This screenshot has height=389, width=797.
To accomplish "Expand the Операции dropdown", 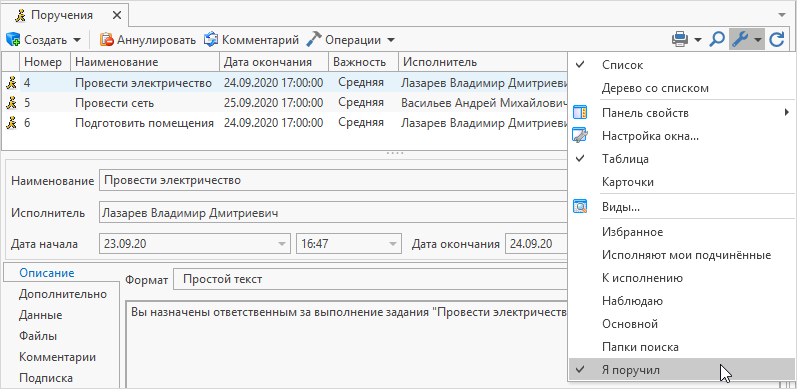I will tap(390, 40).
